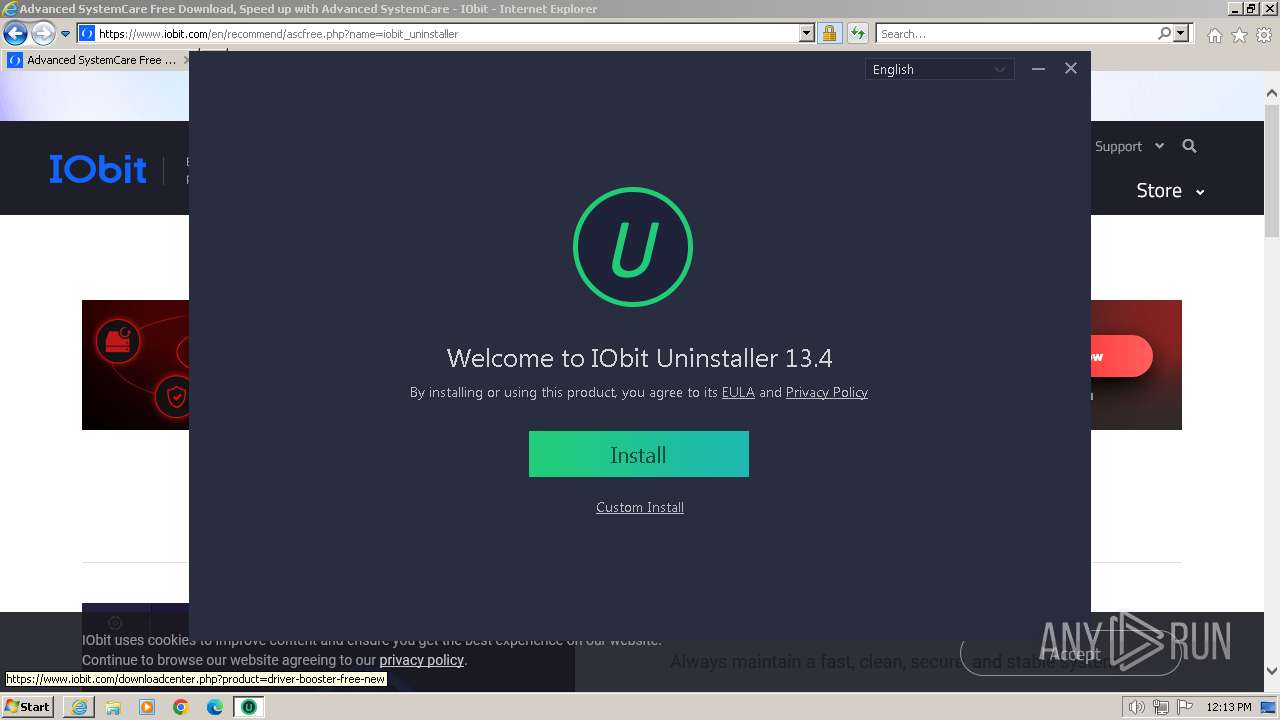Click the site favicon in the address bar
Screen dimensions: 1280x720
(x=87, y=33)
